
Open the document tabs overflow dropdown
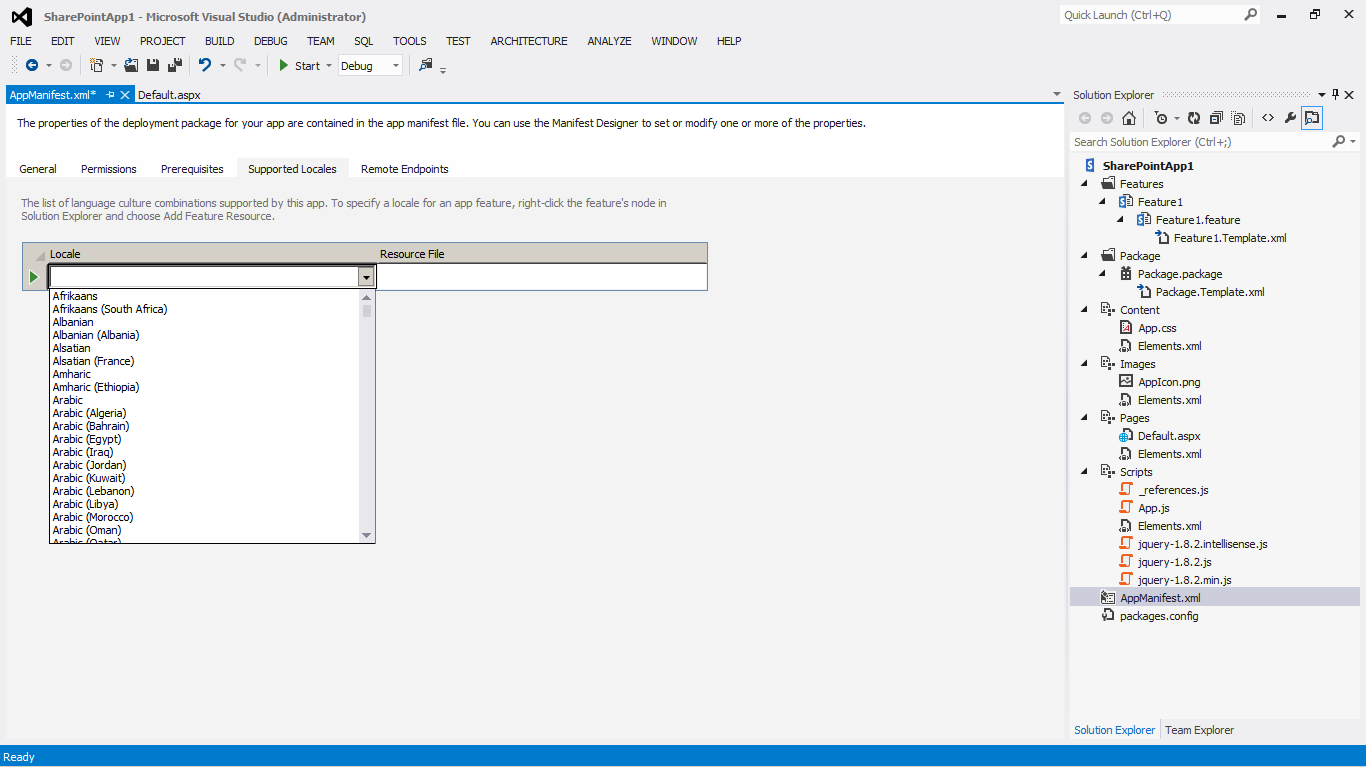tap(1057, 95)
